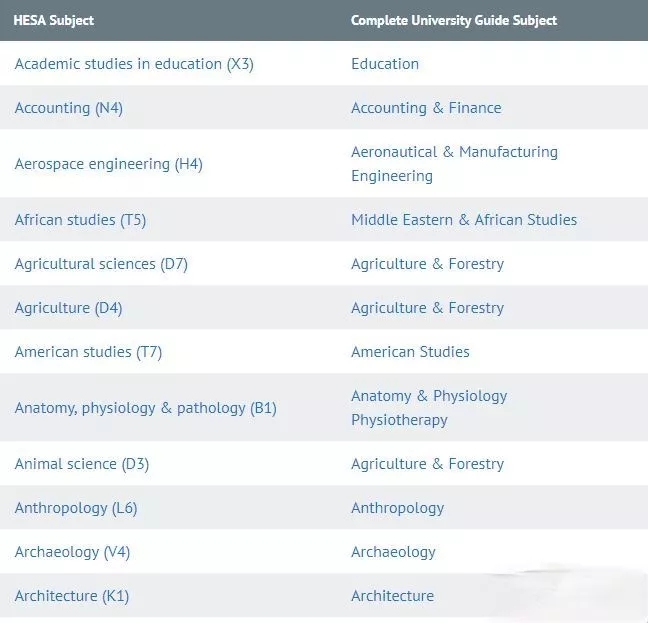Image resolution: width=648 pixels, height=623 pixels.
Task: Open Anatomy & Physiology guide subject
Action: (429, 396)
